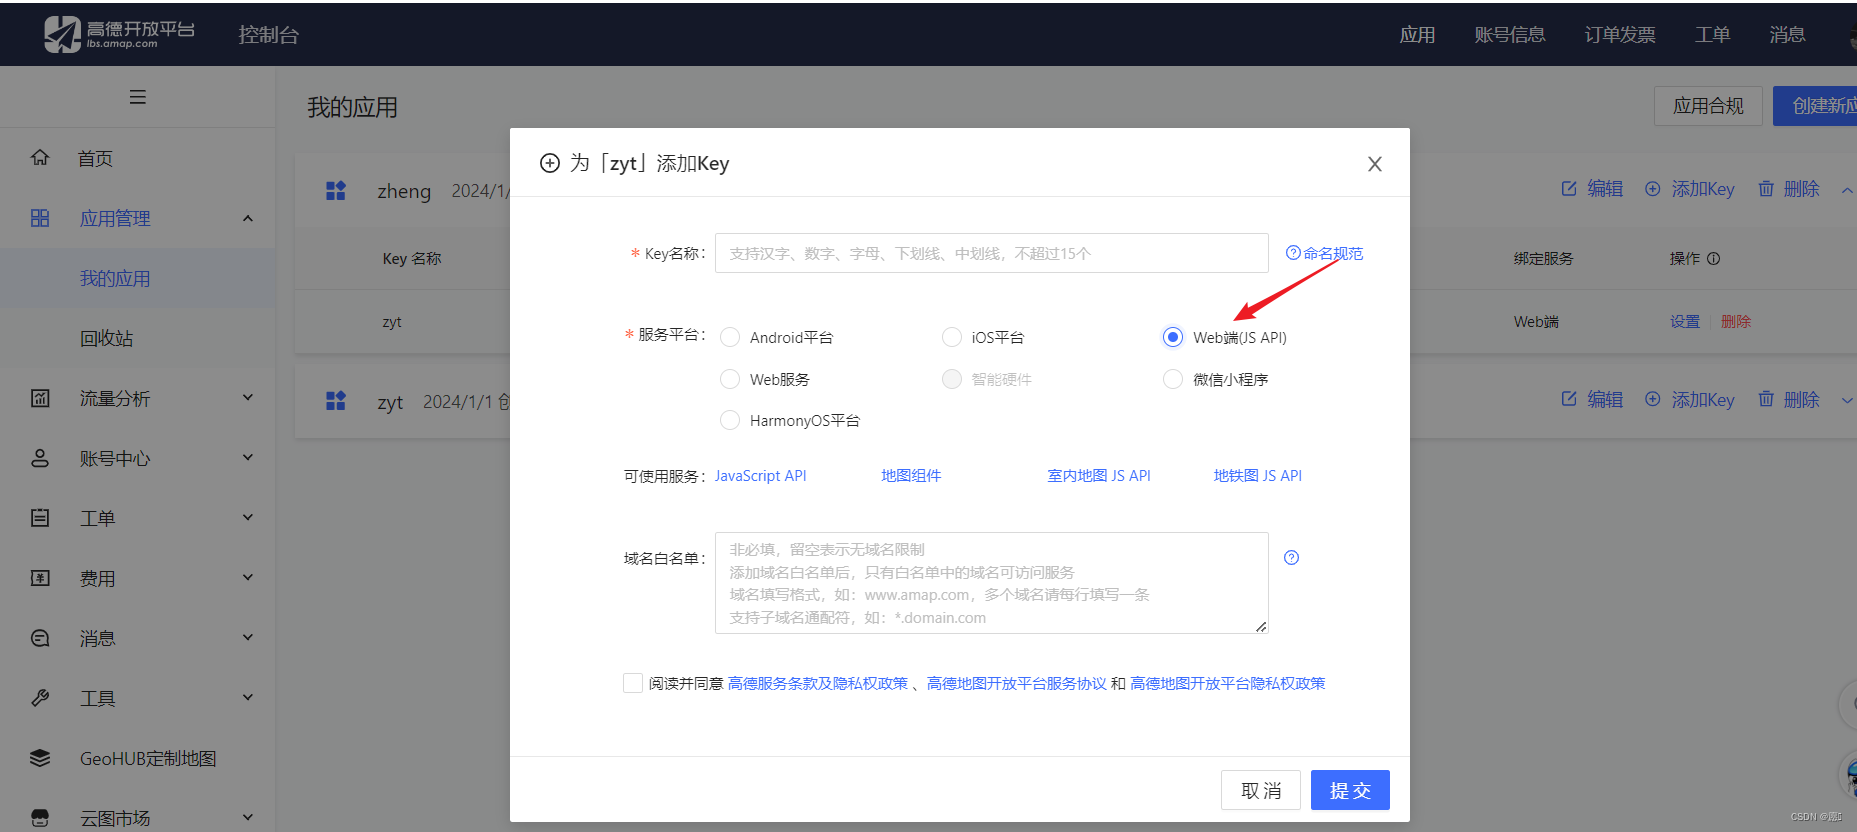
Task: Collapse the 应用管理 sidebar section
Action: [x=248, y=218]
